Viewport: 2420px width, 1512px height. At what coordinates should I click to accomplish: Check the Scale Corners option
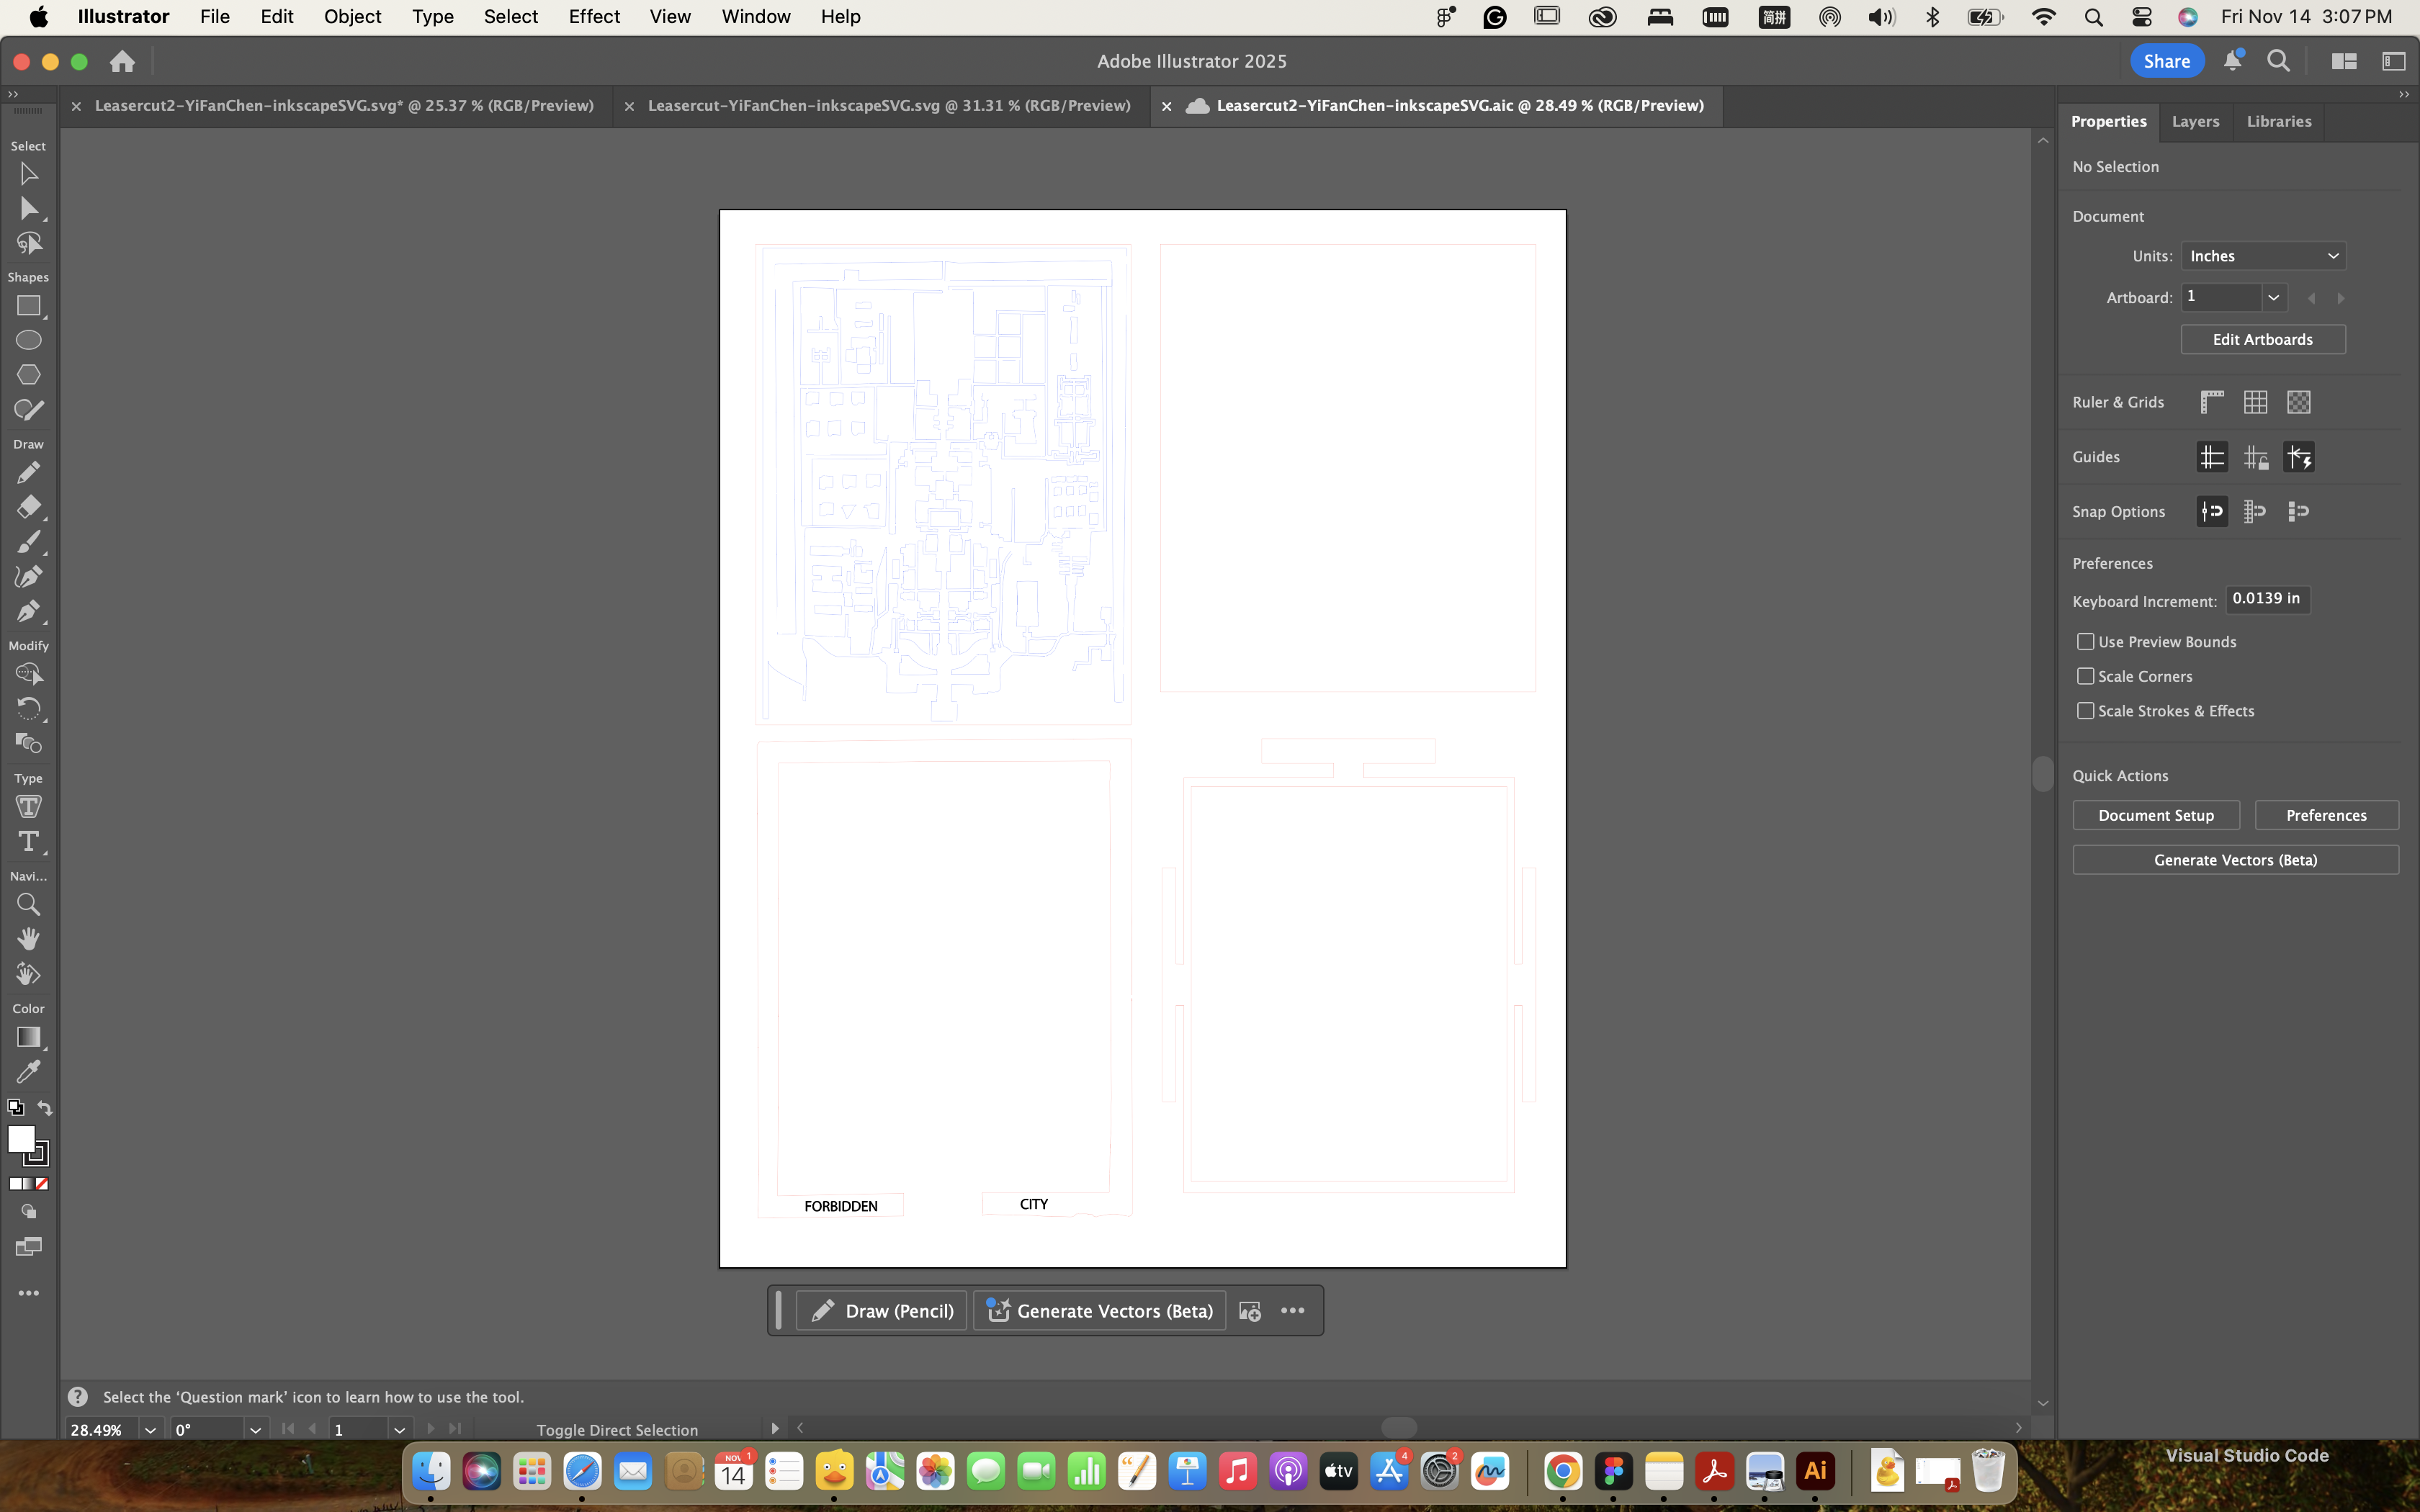point(2085,676)
